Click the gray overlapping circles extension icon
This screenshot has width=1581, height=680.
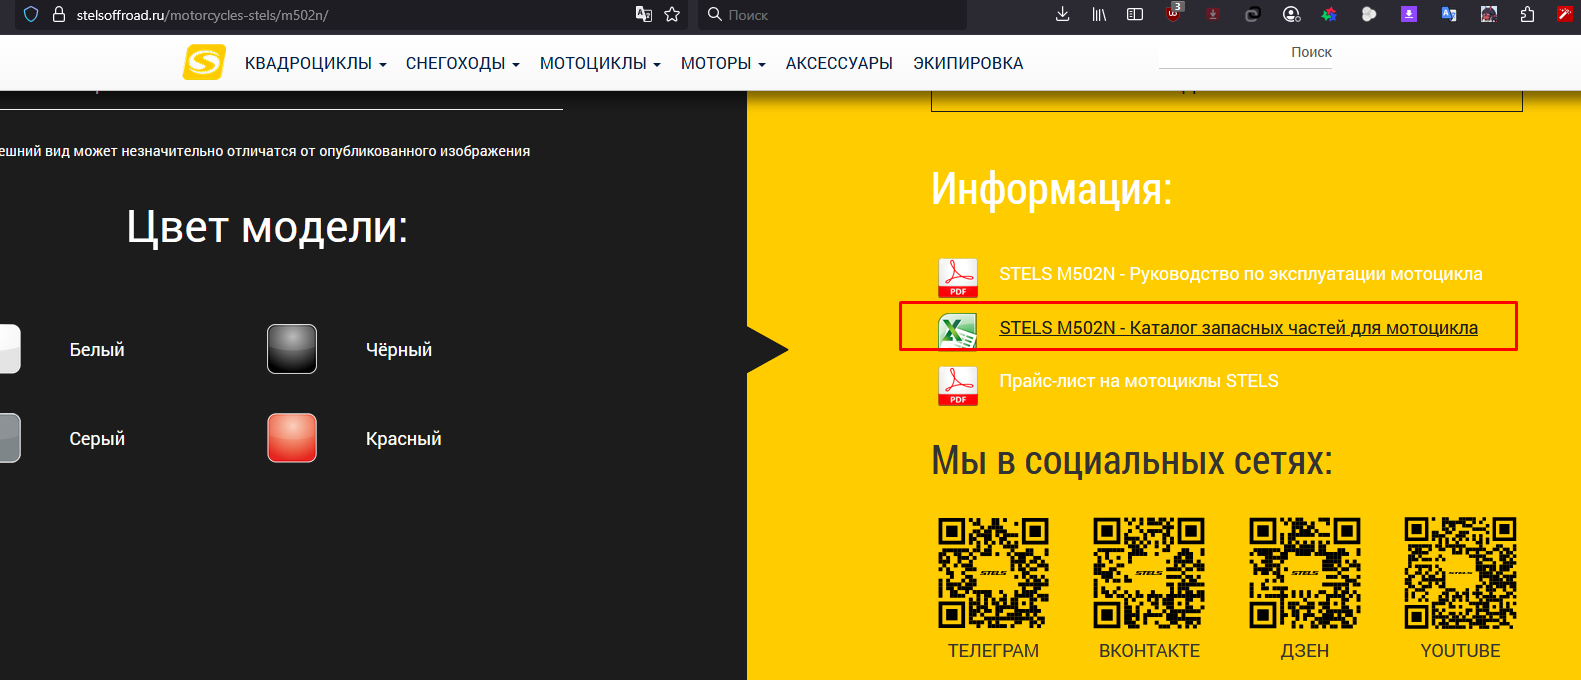(1369, 14)
